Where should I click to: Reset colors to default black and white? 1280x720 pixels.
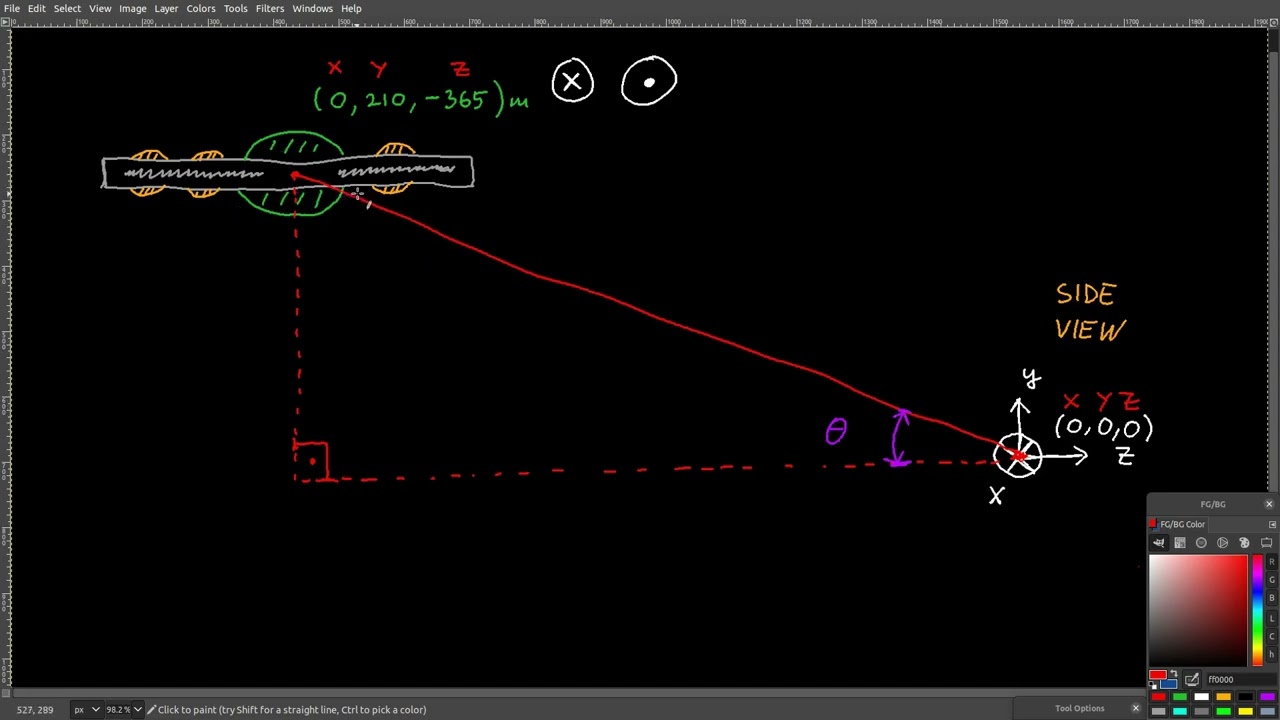tap(1153, 685)
